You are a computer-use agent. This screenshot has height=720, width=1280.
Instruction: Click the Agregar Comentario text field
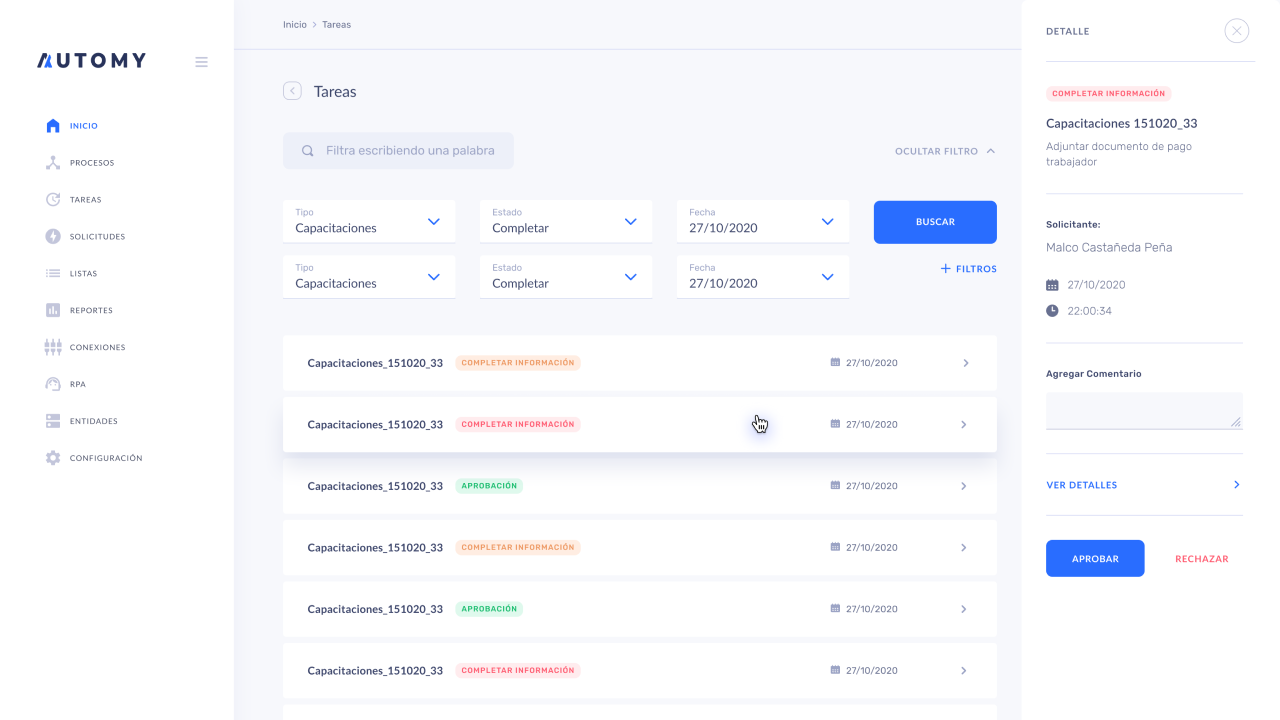pyautogui.click(x=1143, y=410)
